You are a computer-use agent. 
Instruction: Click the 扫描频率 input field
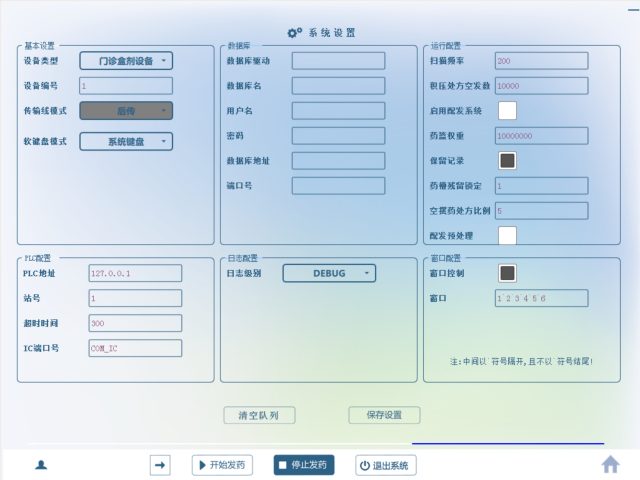click(541, 61)
